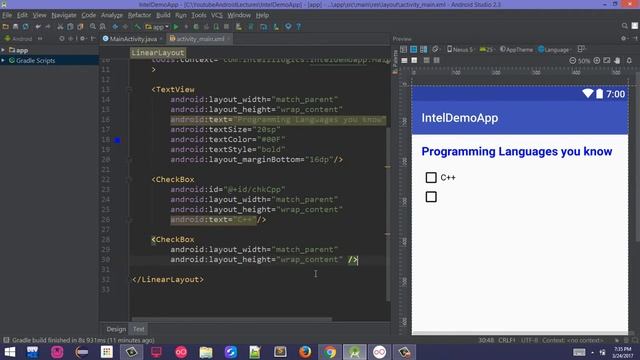
Task: Open File Explorer from the taskbar
Action: (206, 352)
